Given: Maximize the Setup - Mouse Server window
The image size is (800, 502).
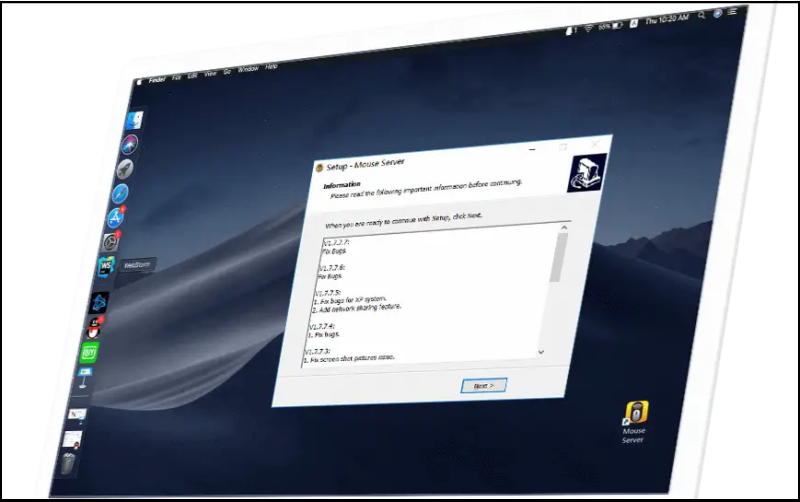Looking at the screenshot, I should coord(563,147).
